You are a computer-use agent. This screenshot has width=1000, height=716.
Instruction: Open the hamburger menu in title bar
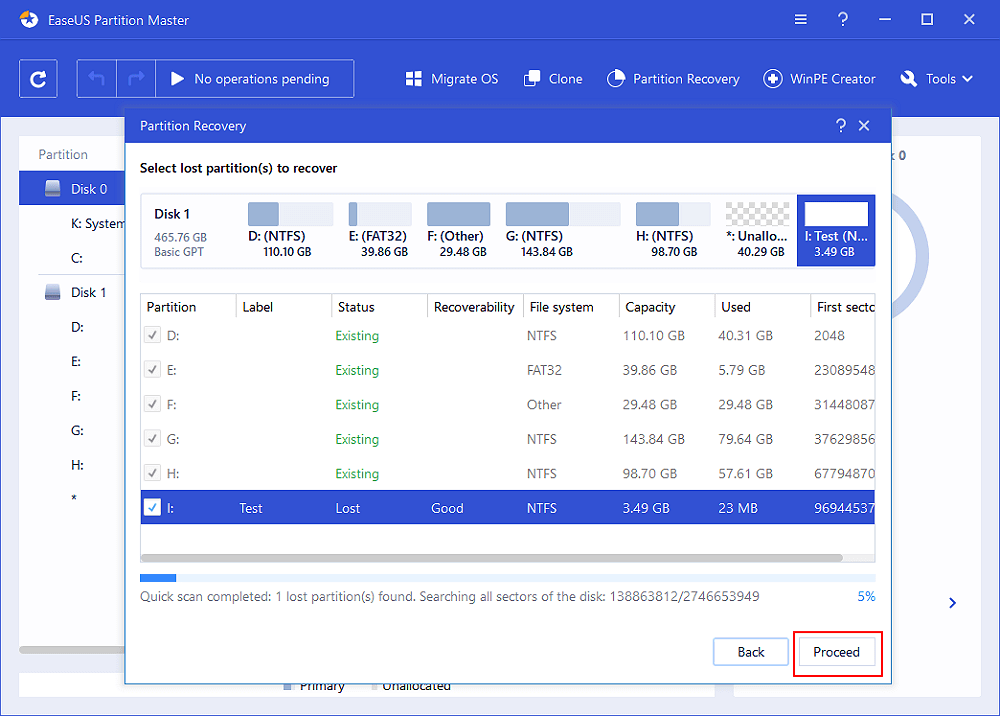click(800, 20)
